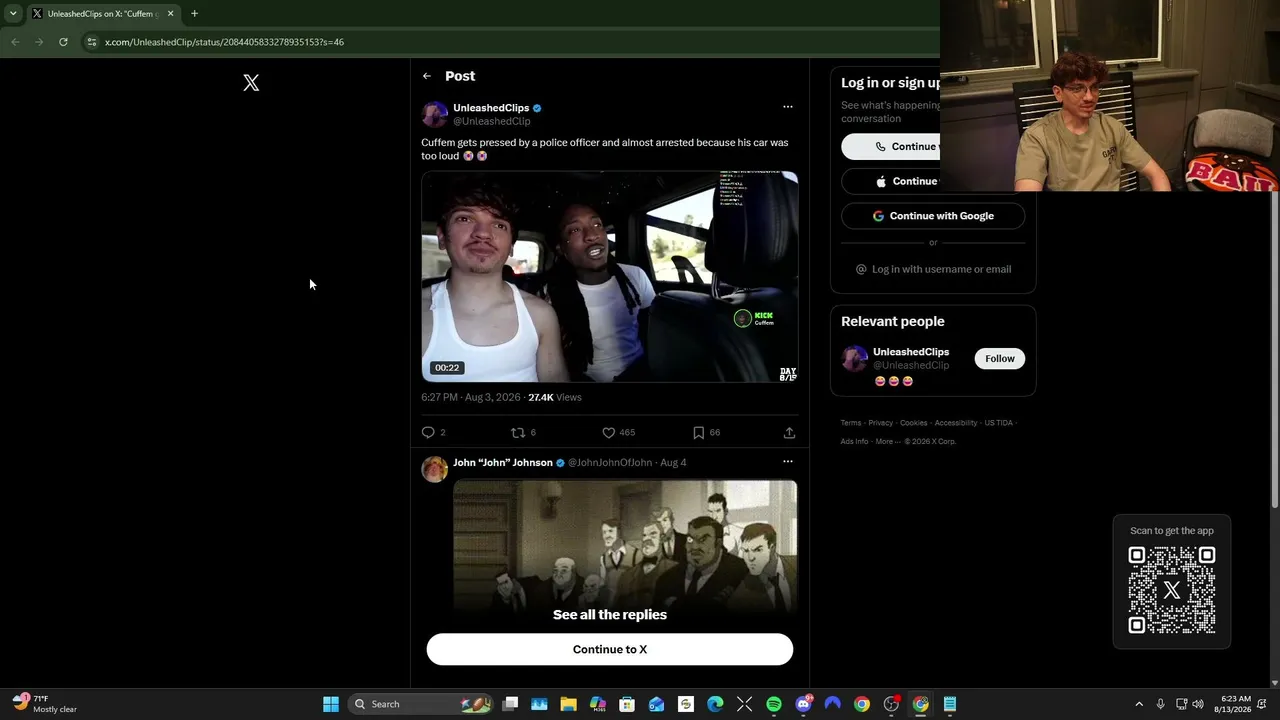Open the more options menu on UnleashedClips post
The width and height of the screenshot is (1280, 720).
pos(788,107)
